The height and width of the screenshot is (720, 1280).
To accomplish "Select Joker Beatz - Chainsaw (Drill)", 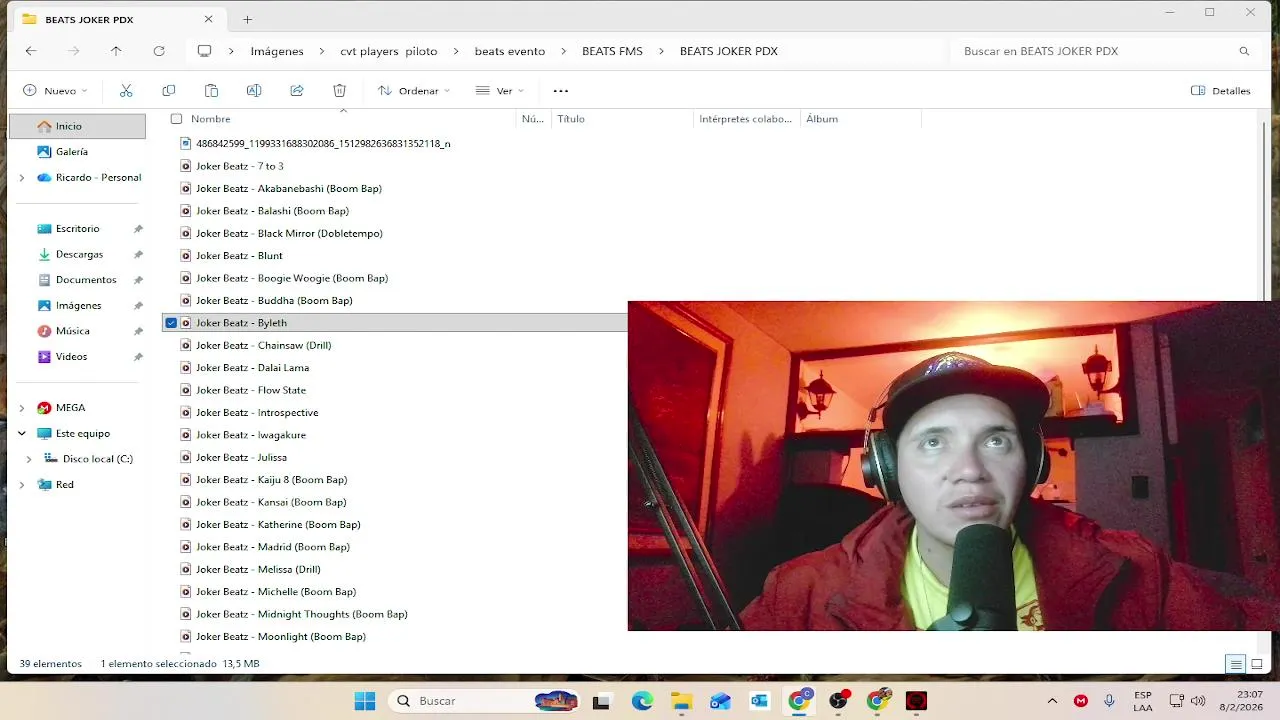I will tap(264, 345).
